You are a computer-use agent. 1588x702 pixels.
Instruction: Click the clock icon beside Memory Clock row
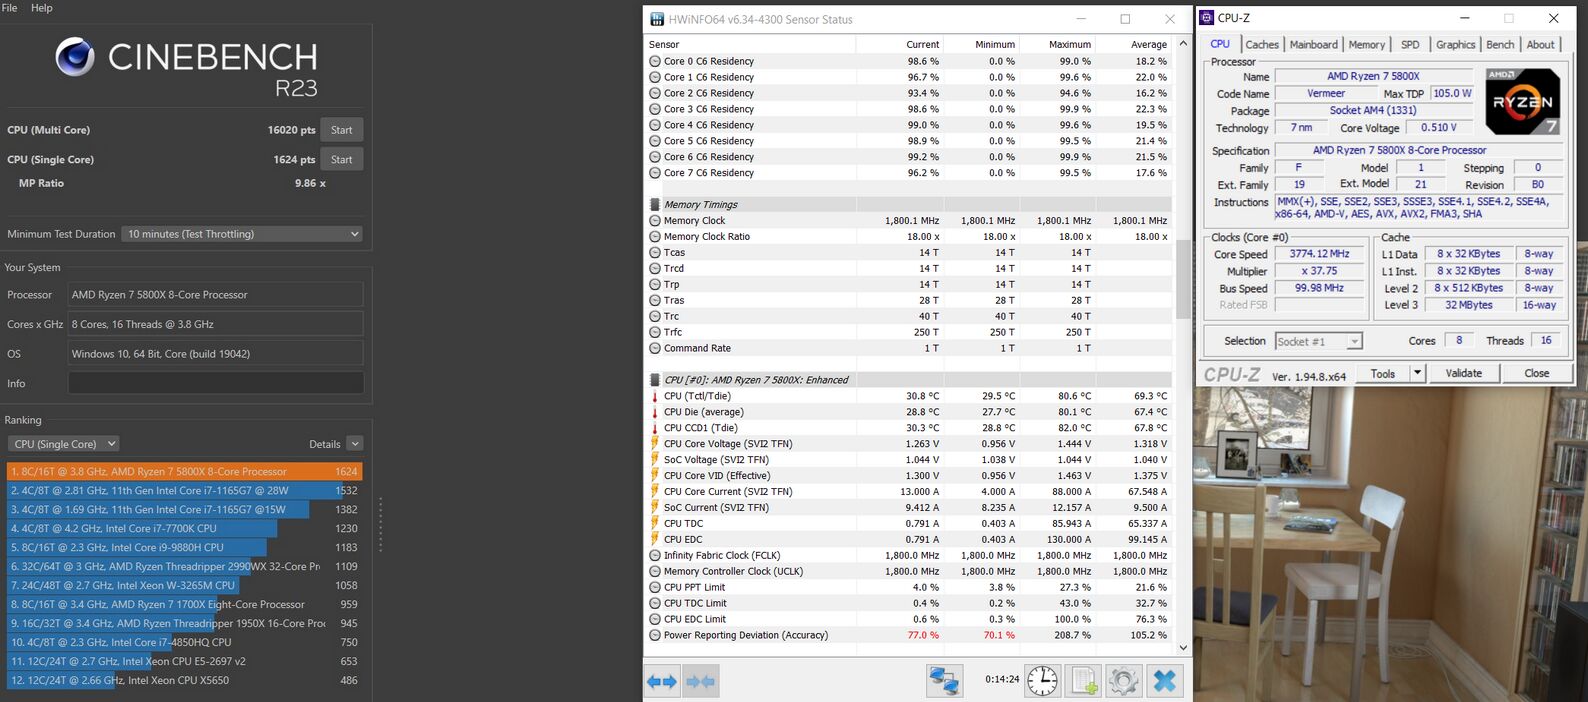point(655,221)
